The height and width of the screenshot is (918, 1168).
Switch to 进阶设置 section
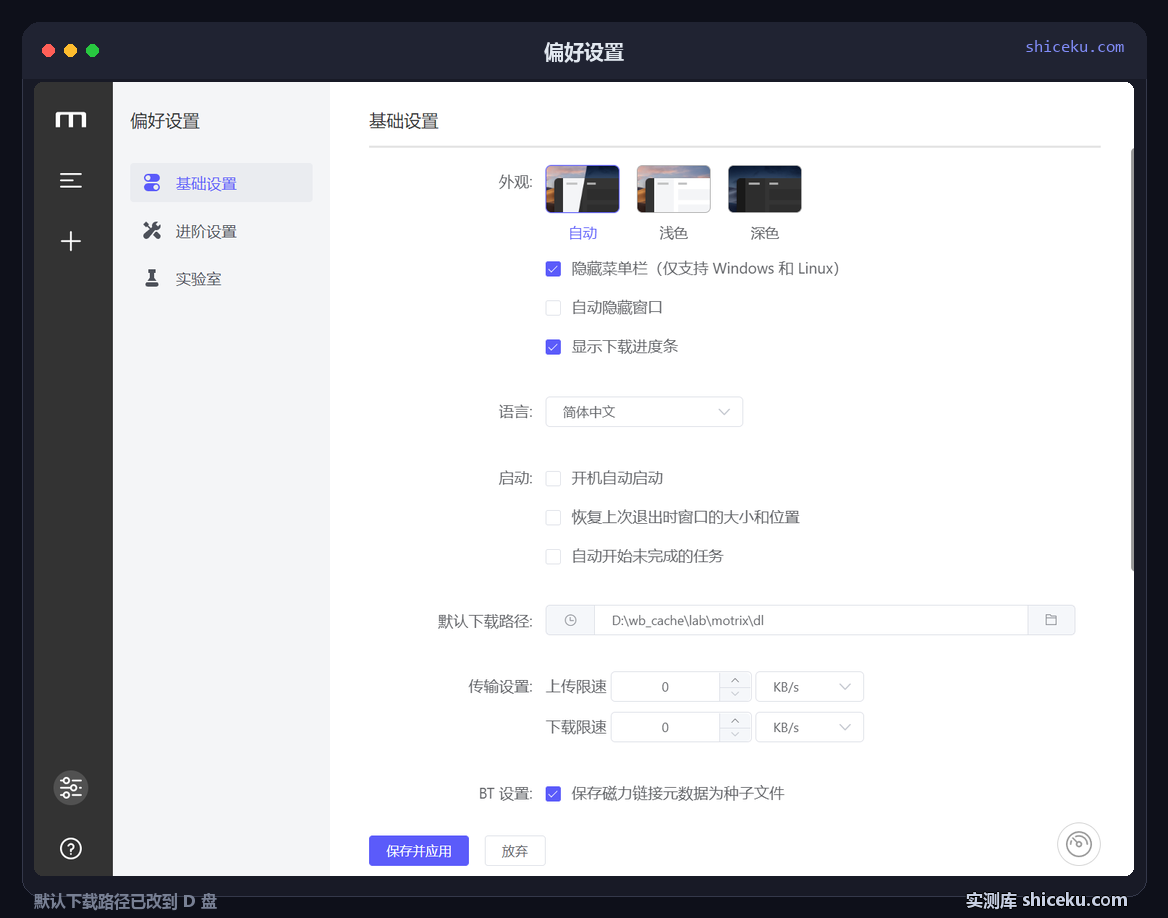coord(221,231)
